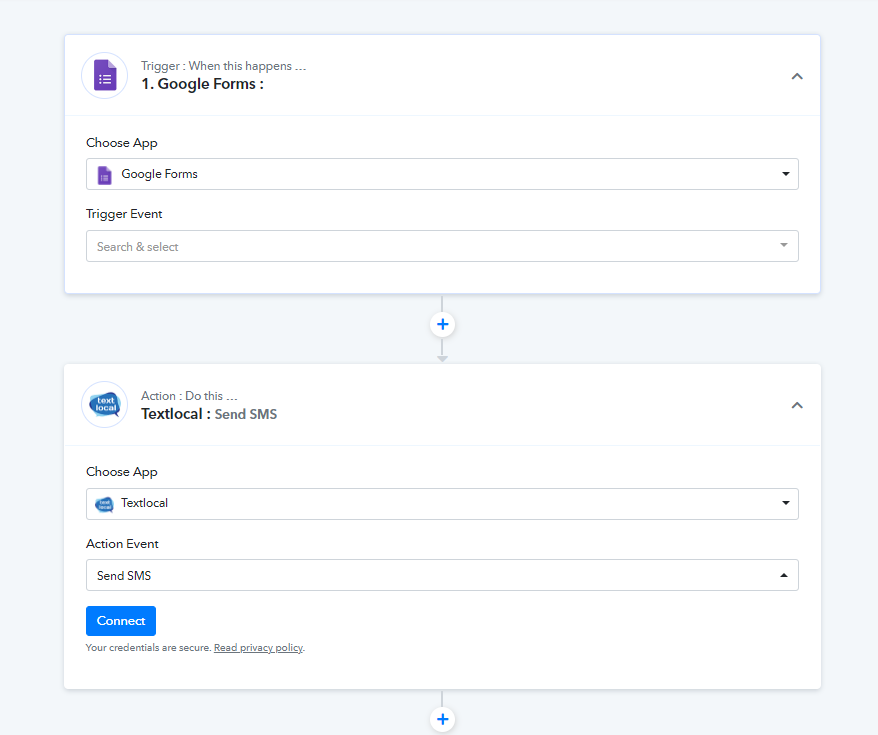The width and height of the screenshot is (878, 735).
Task: Click the 'Action Event' label
Action: click(122, 544)
